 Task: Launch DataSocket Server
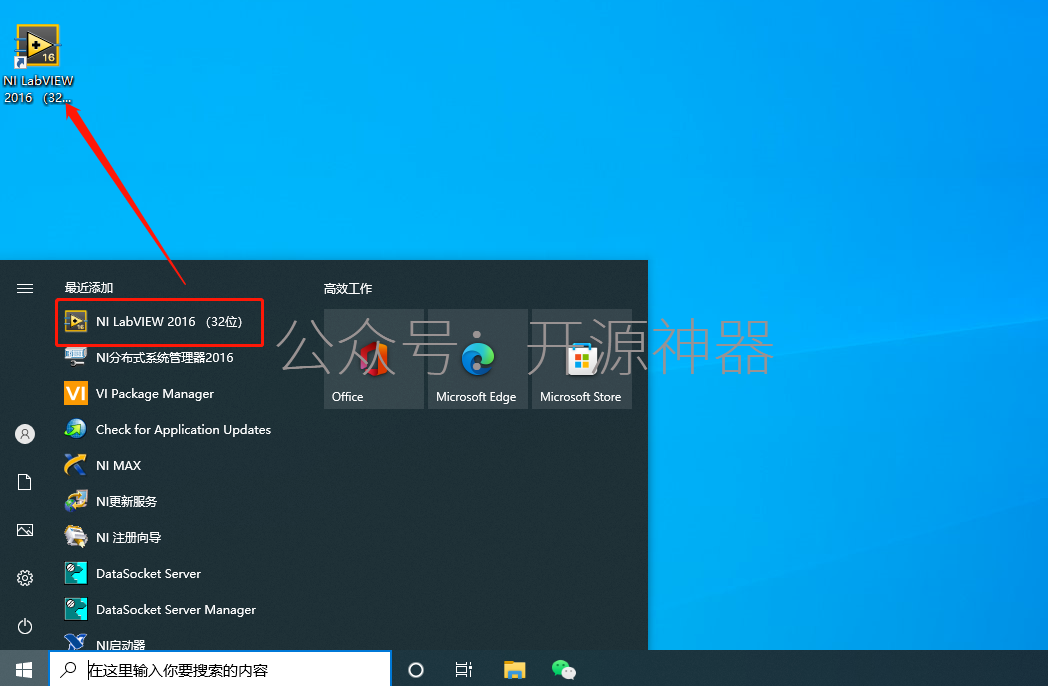[x=160, y=574]
